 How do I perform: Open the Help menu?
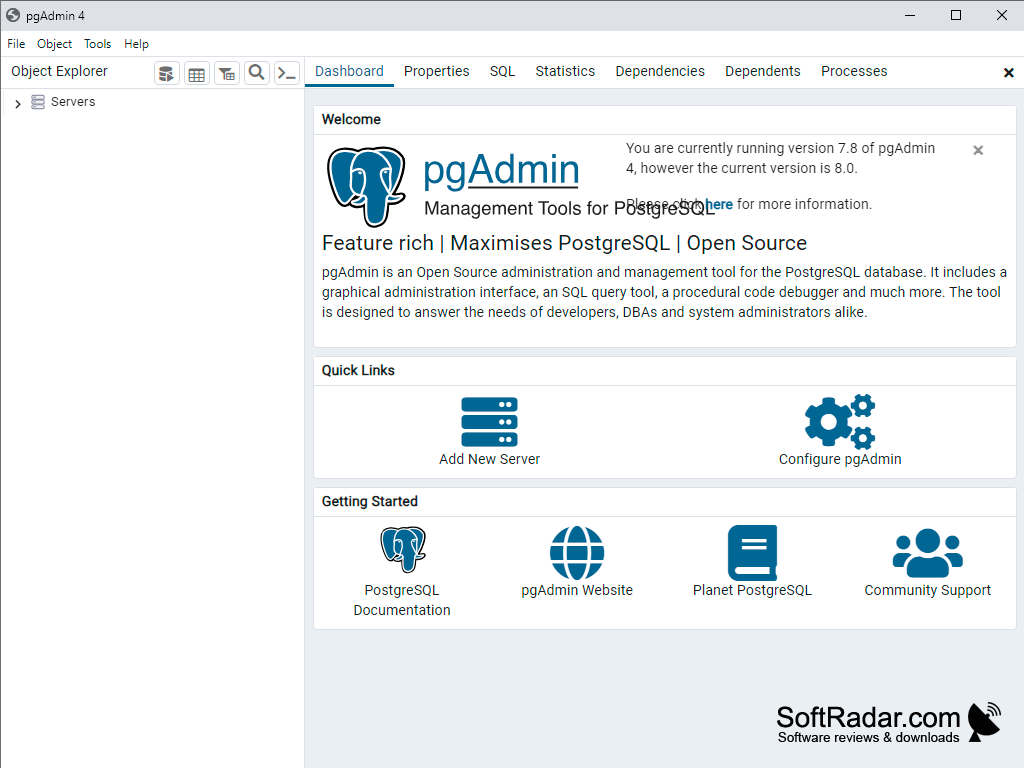tap(136, 44)
